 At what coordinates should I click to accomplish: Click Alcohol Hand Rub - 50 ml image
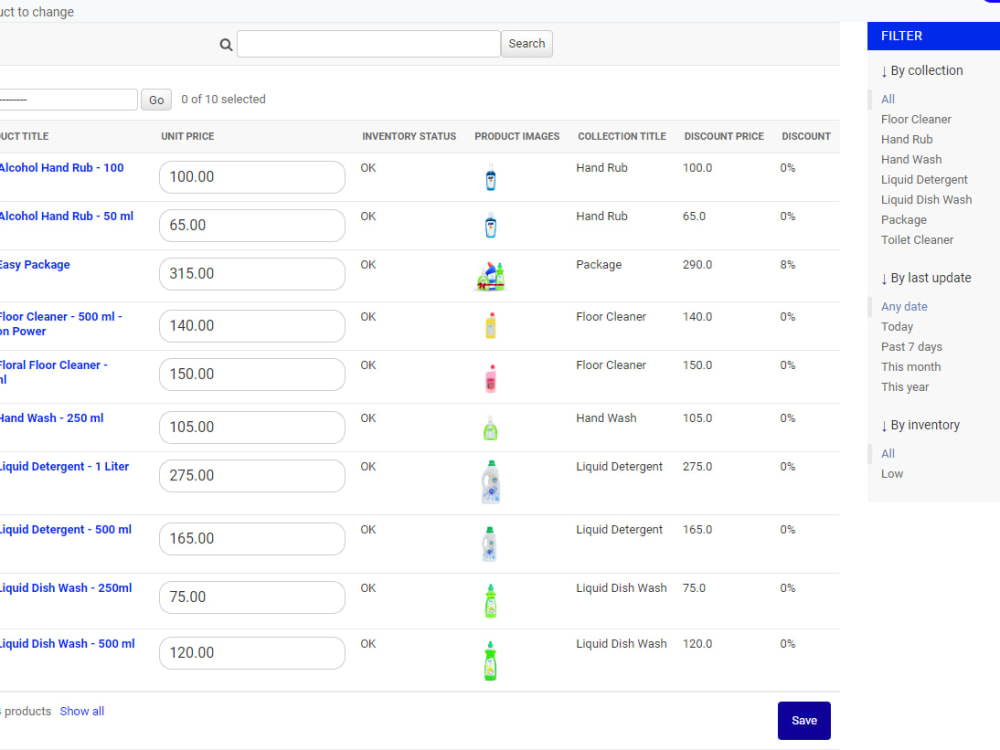tap(490, 225)
